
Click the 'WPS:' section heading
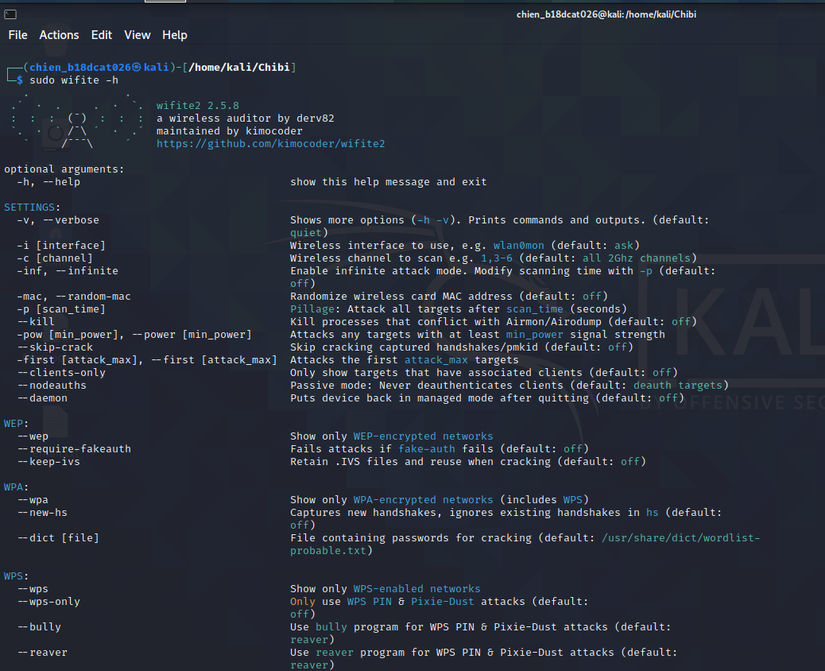[x=16, y=576]
